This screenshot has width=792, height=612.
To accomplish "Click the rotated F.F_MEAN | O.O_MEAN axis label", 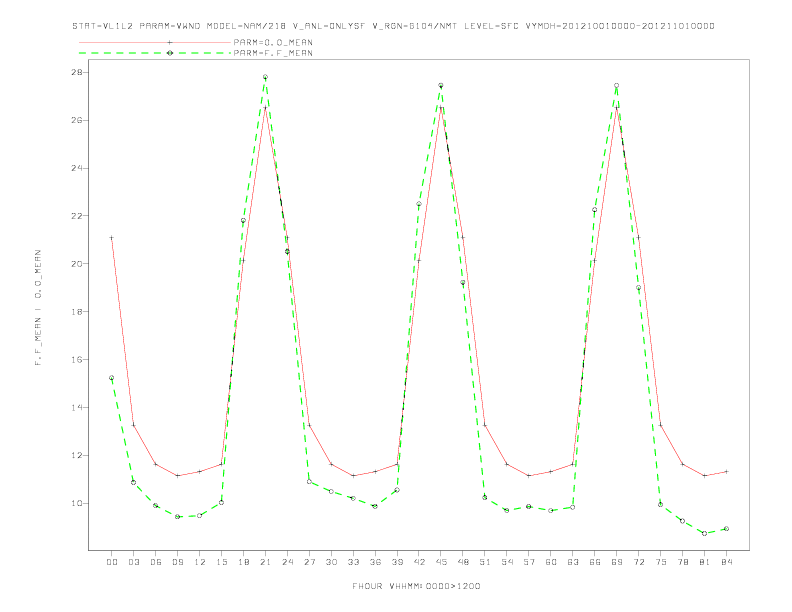I will pos(38,307).
